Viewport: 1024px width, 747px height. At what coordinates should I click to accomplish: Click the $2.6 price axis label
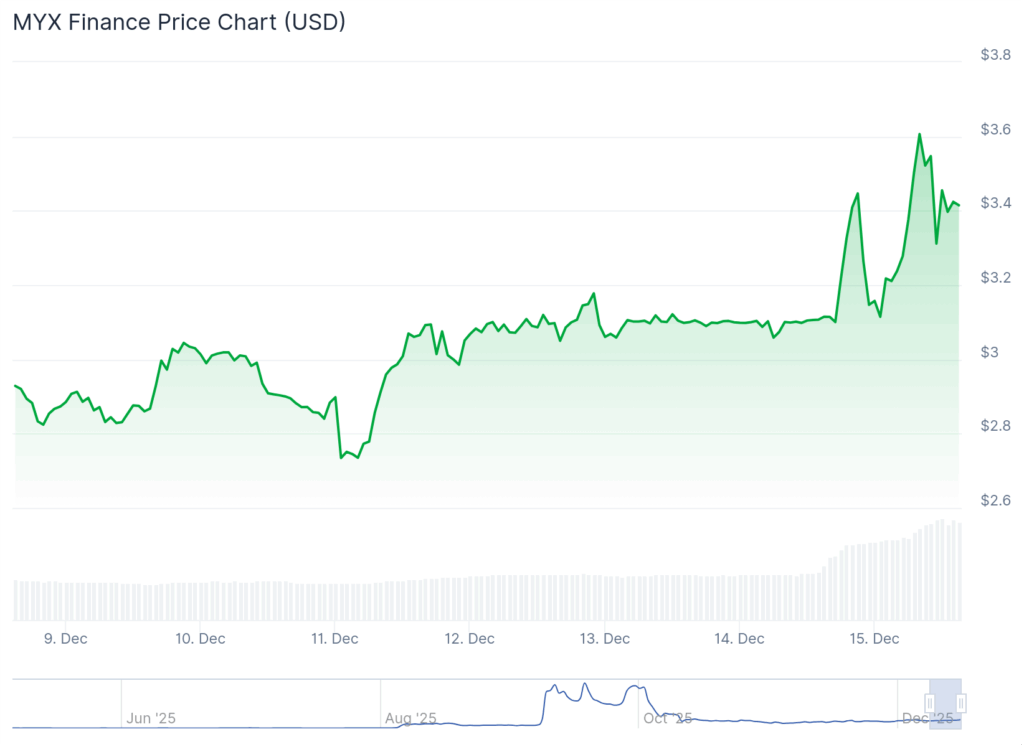[x=996, y=500]
